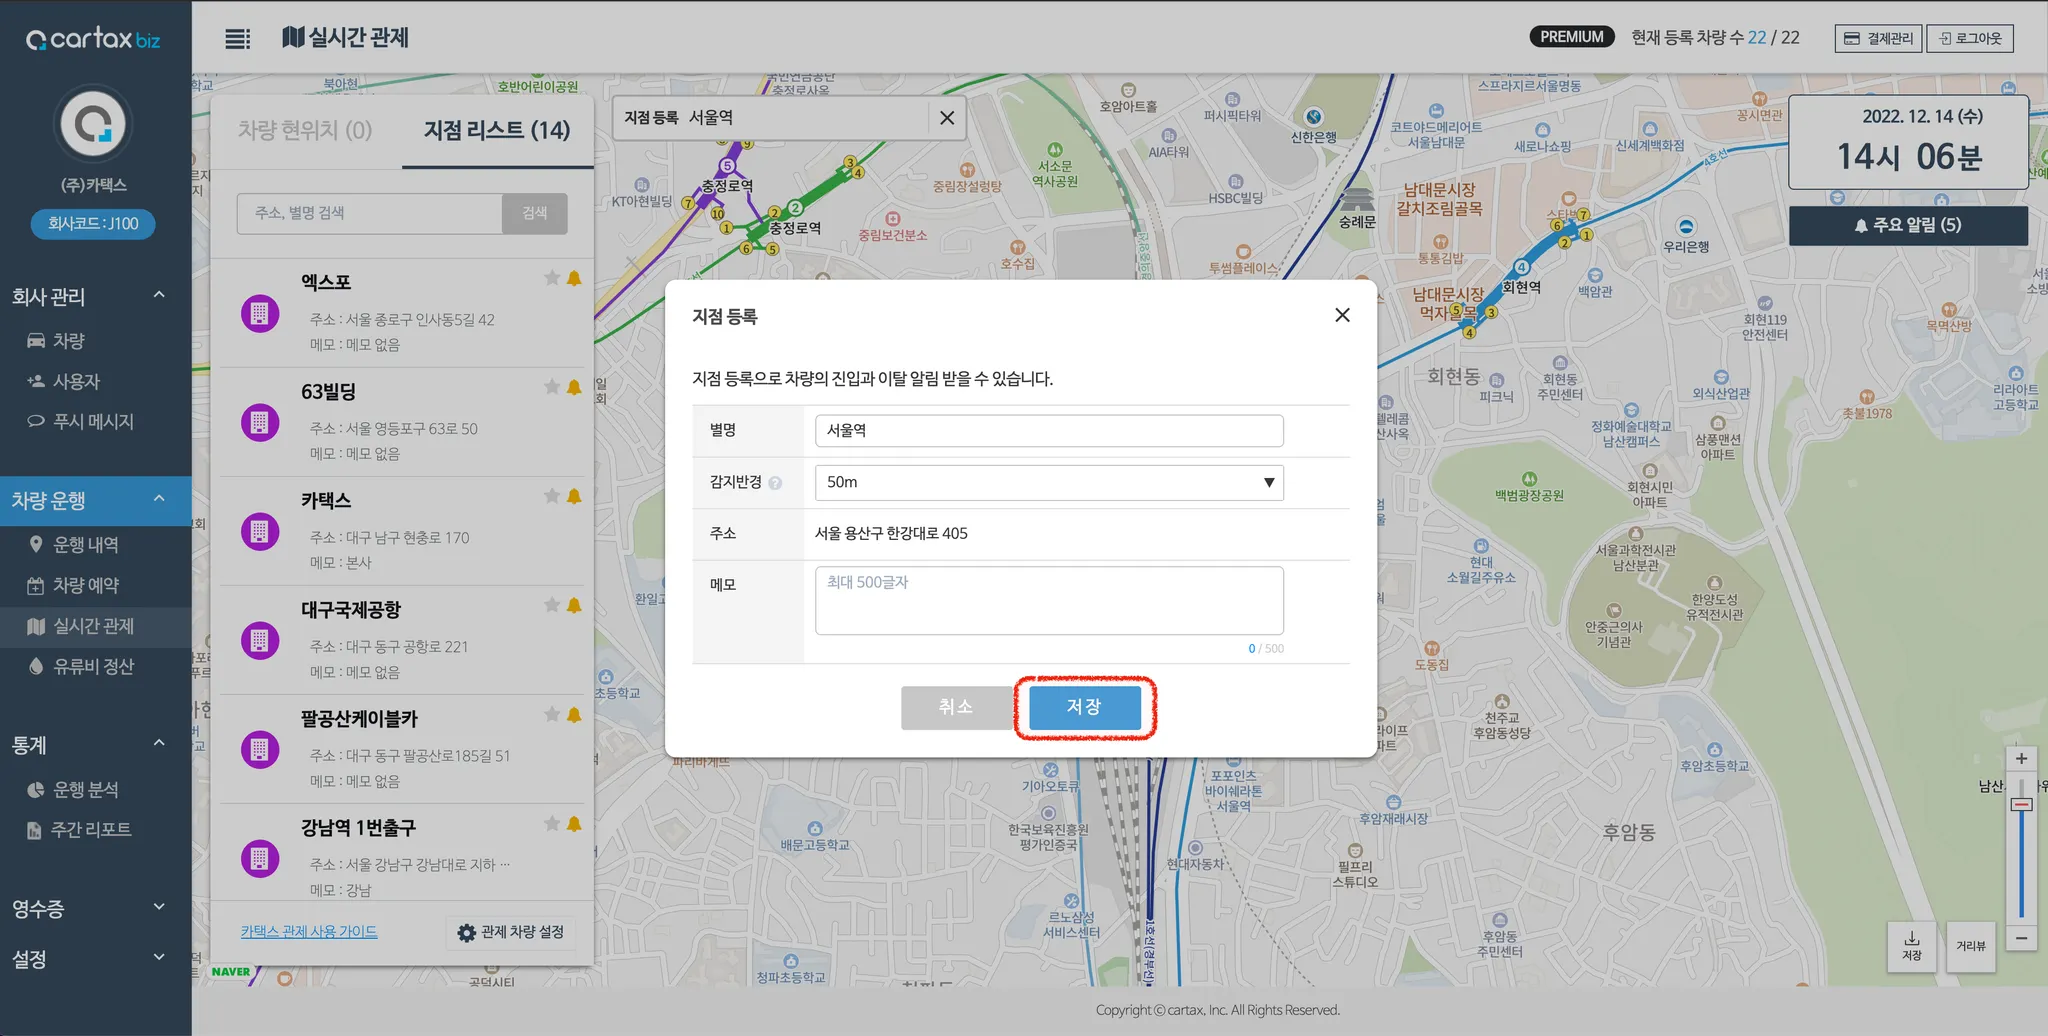Click the 대구국제공항 building icon
This screenshot has height=1036, width=2048.
click(260, 641)
